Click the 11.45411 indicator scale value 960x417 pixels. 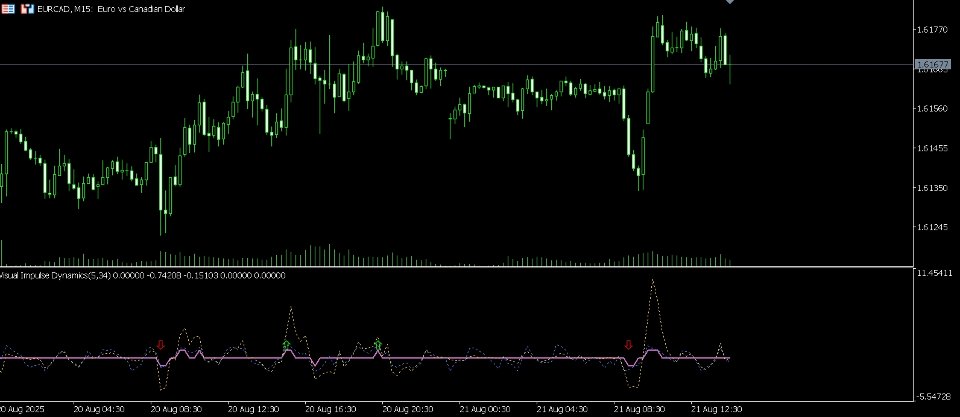[934, 272]
